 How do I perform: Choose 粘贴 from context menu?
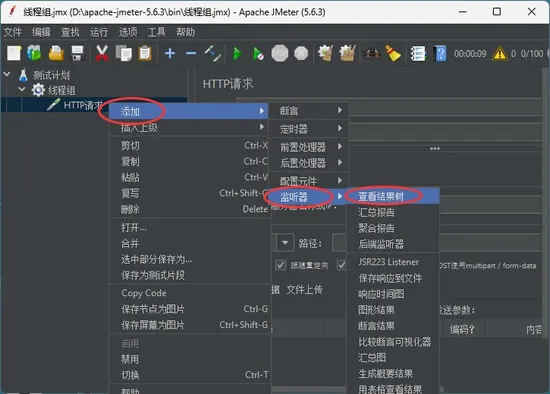189,177
